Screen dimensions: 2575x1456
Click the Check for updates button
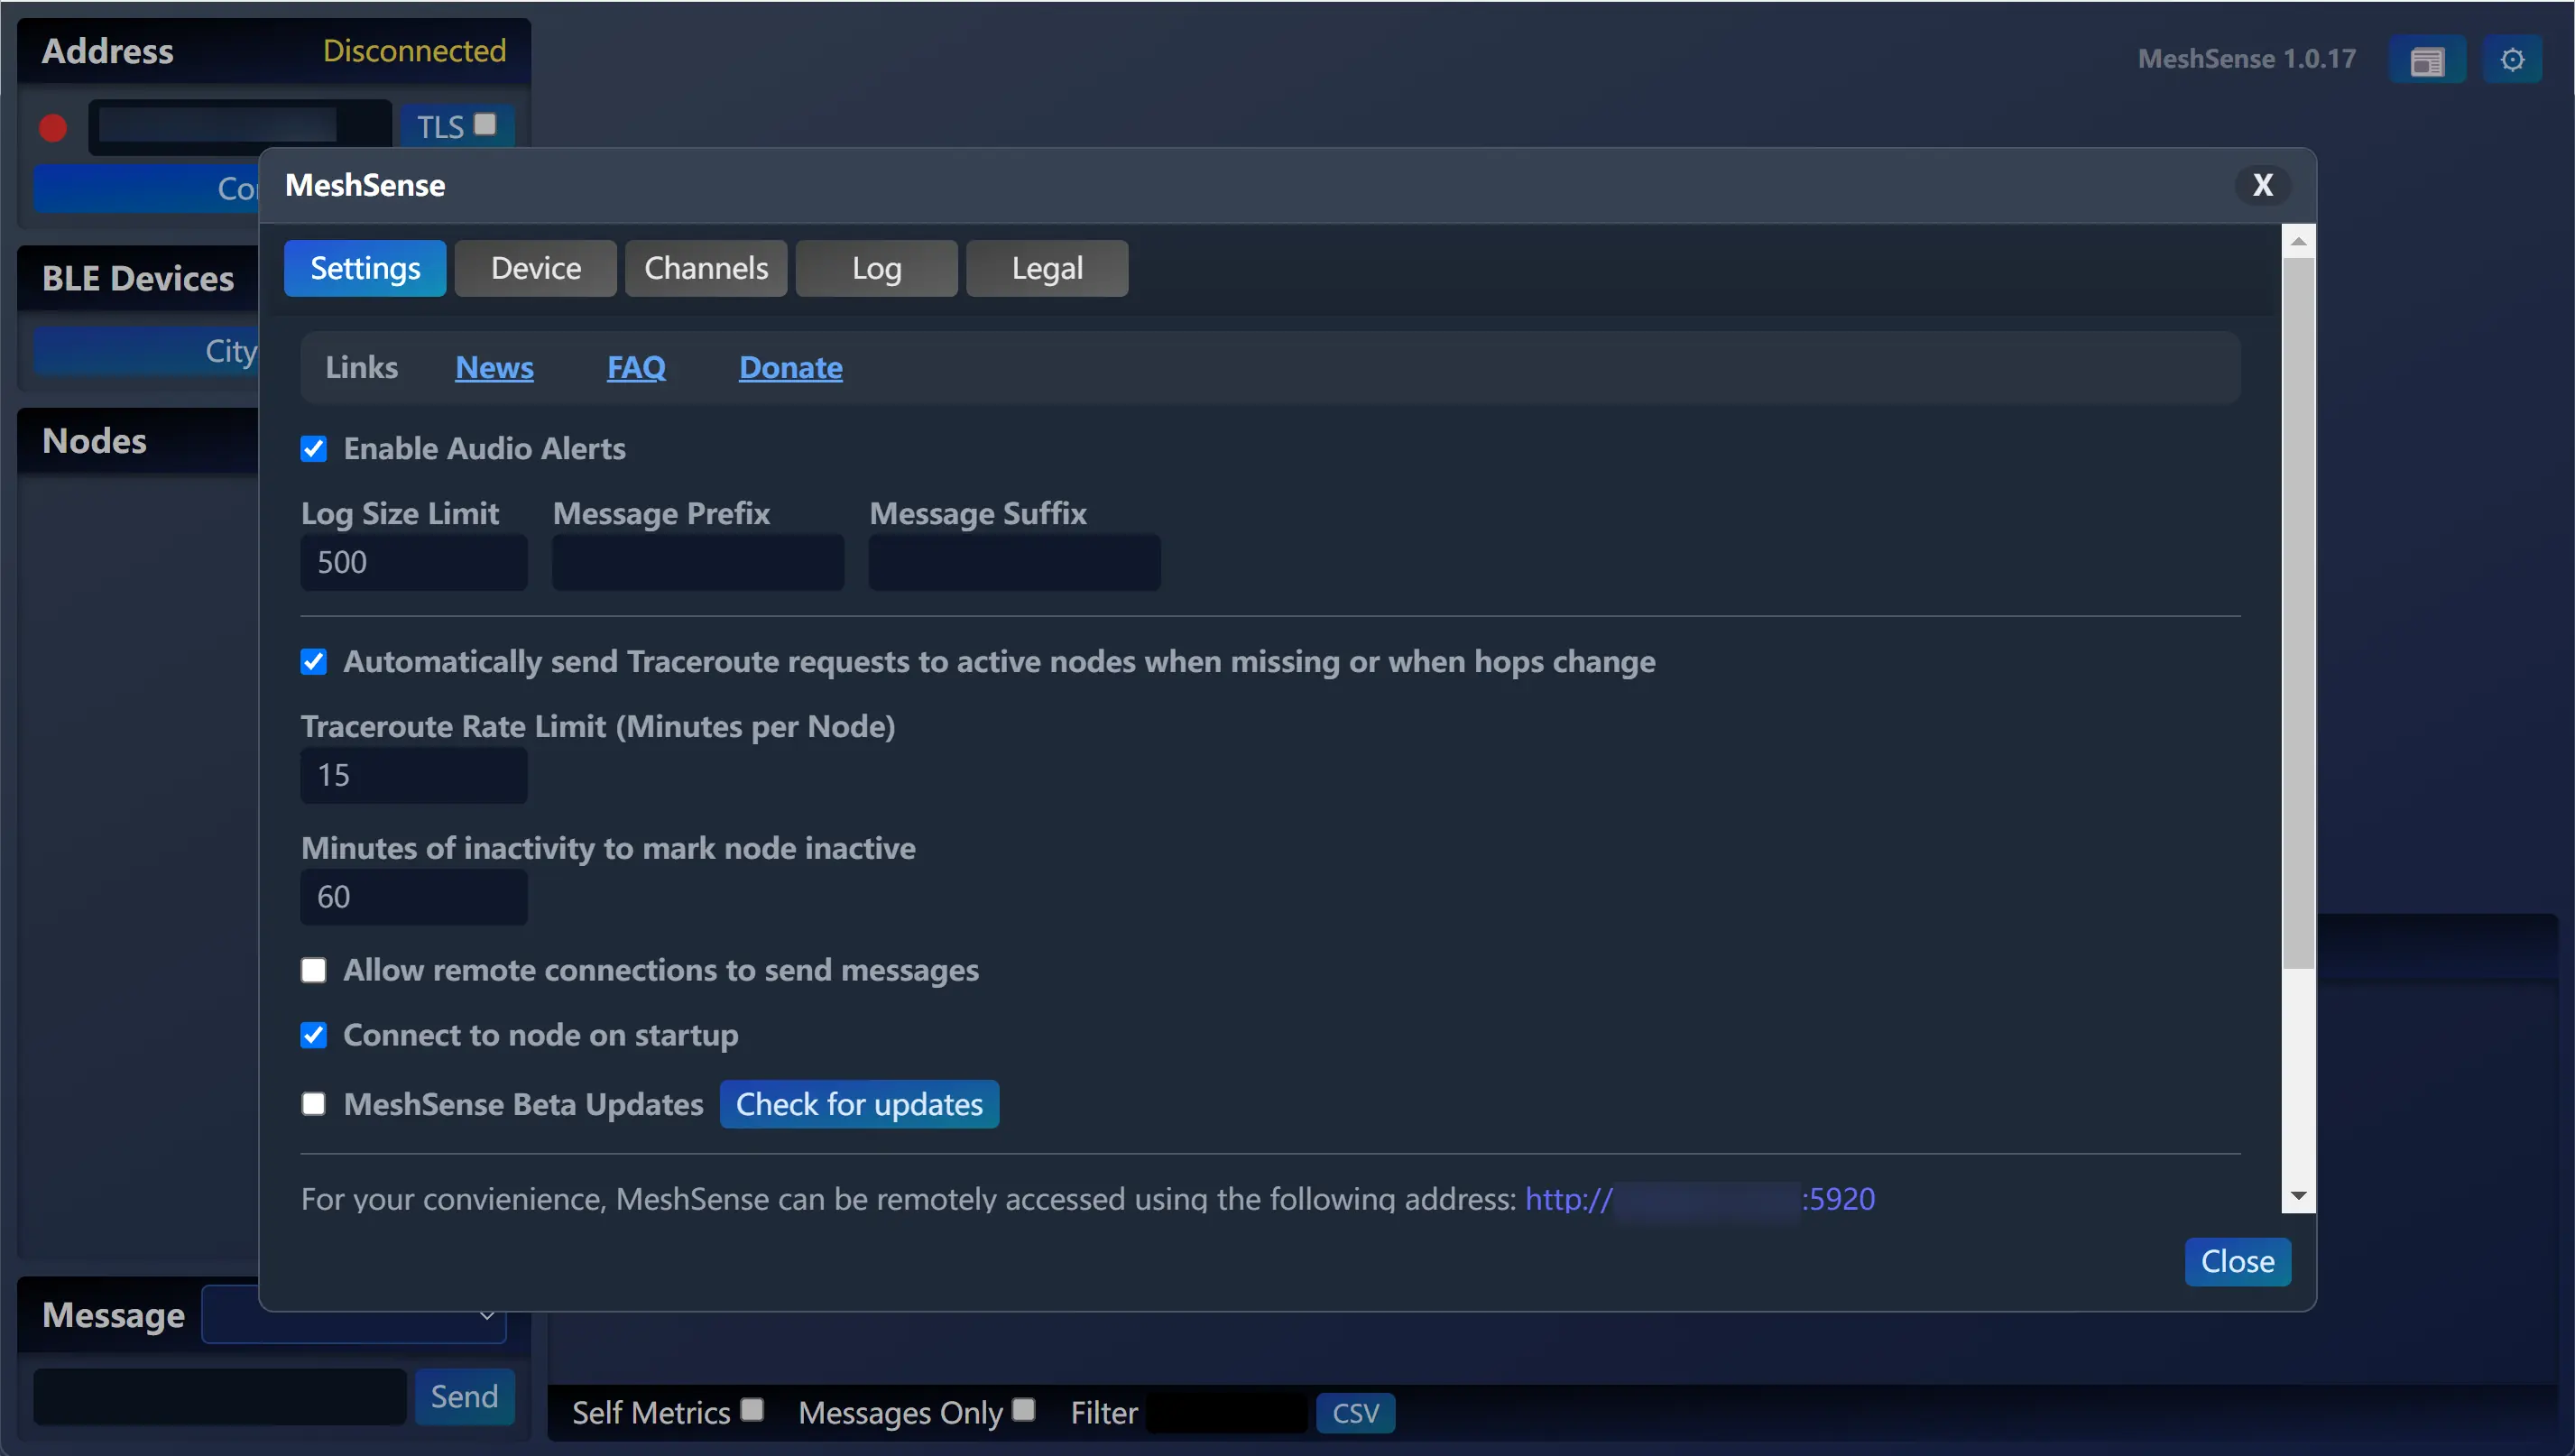click(859, 1103)
